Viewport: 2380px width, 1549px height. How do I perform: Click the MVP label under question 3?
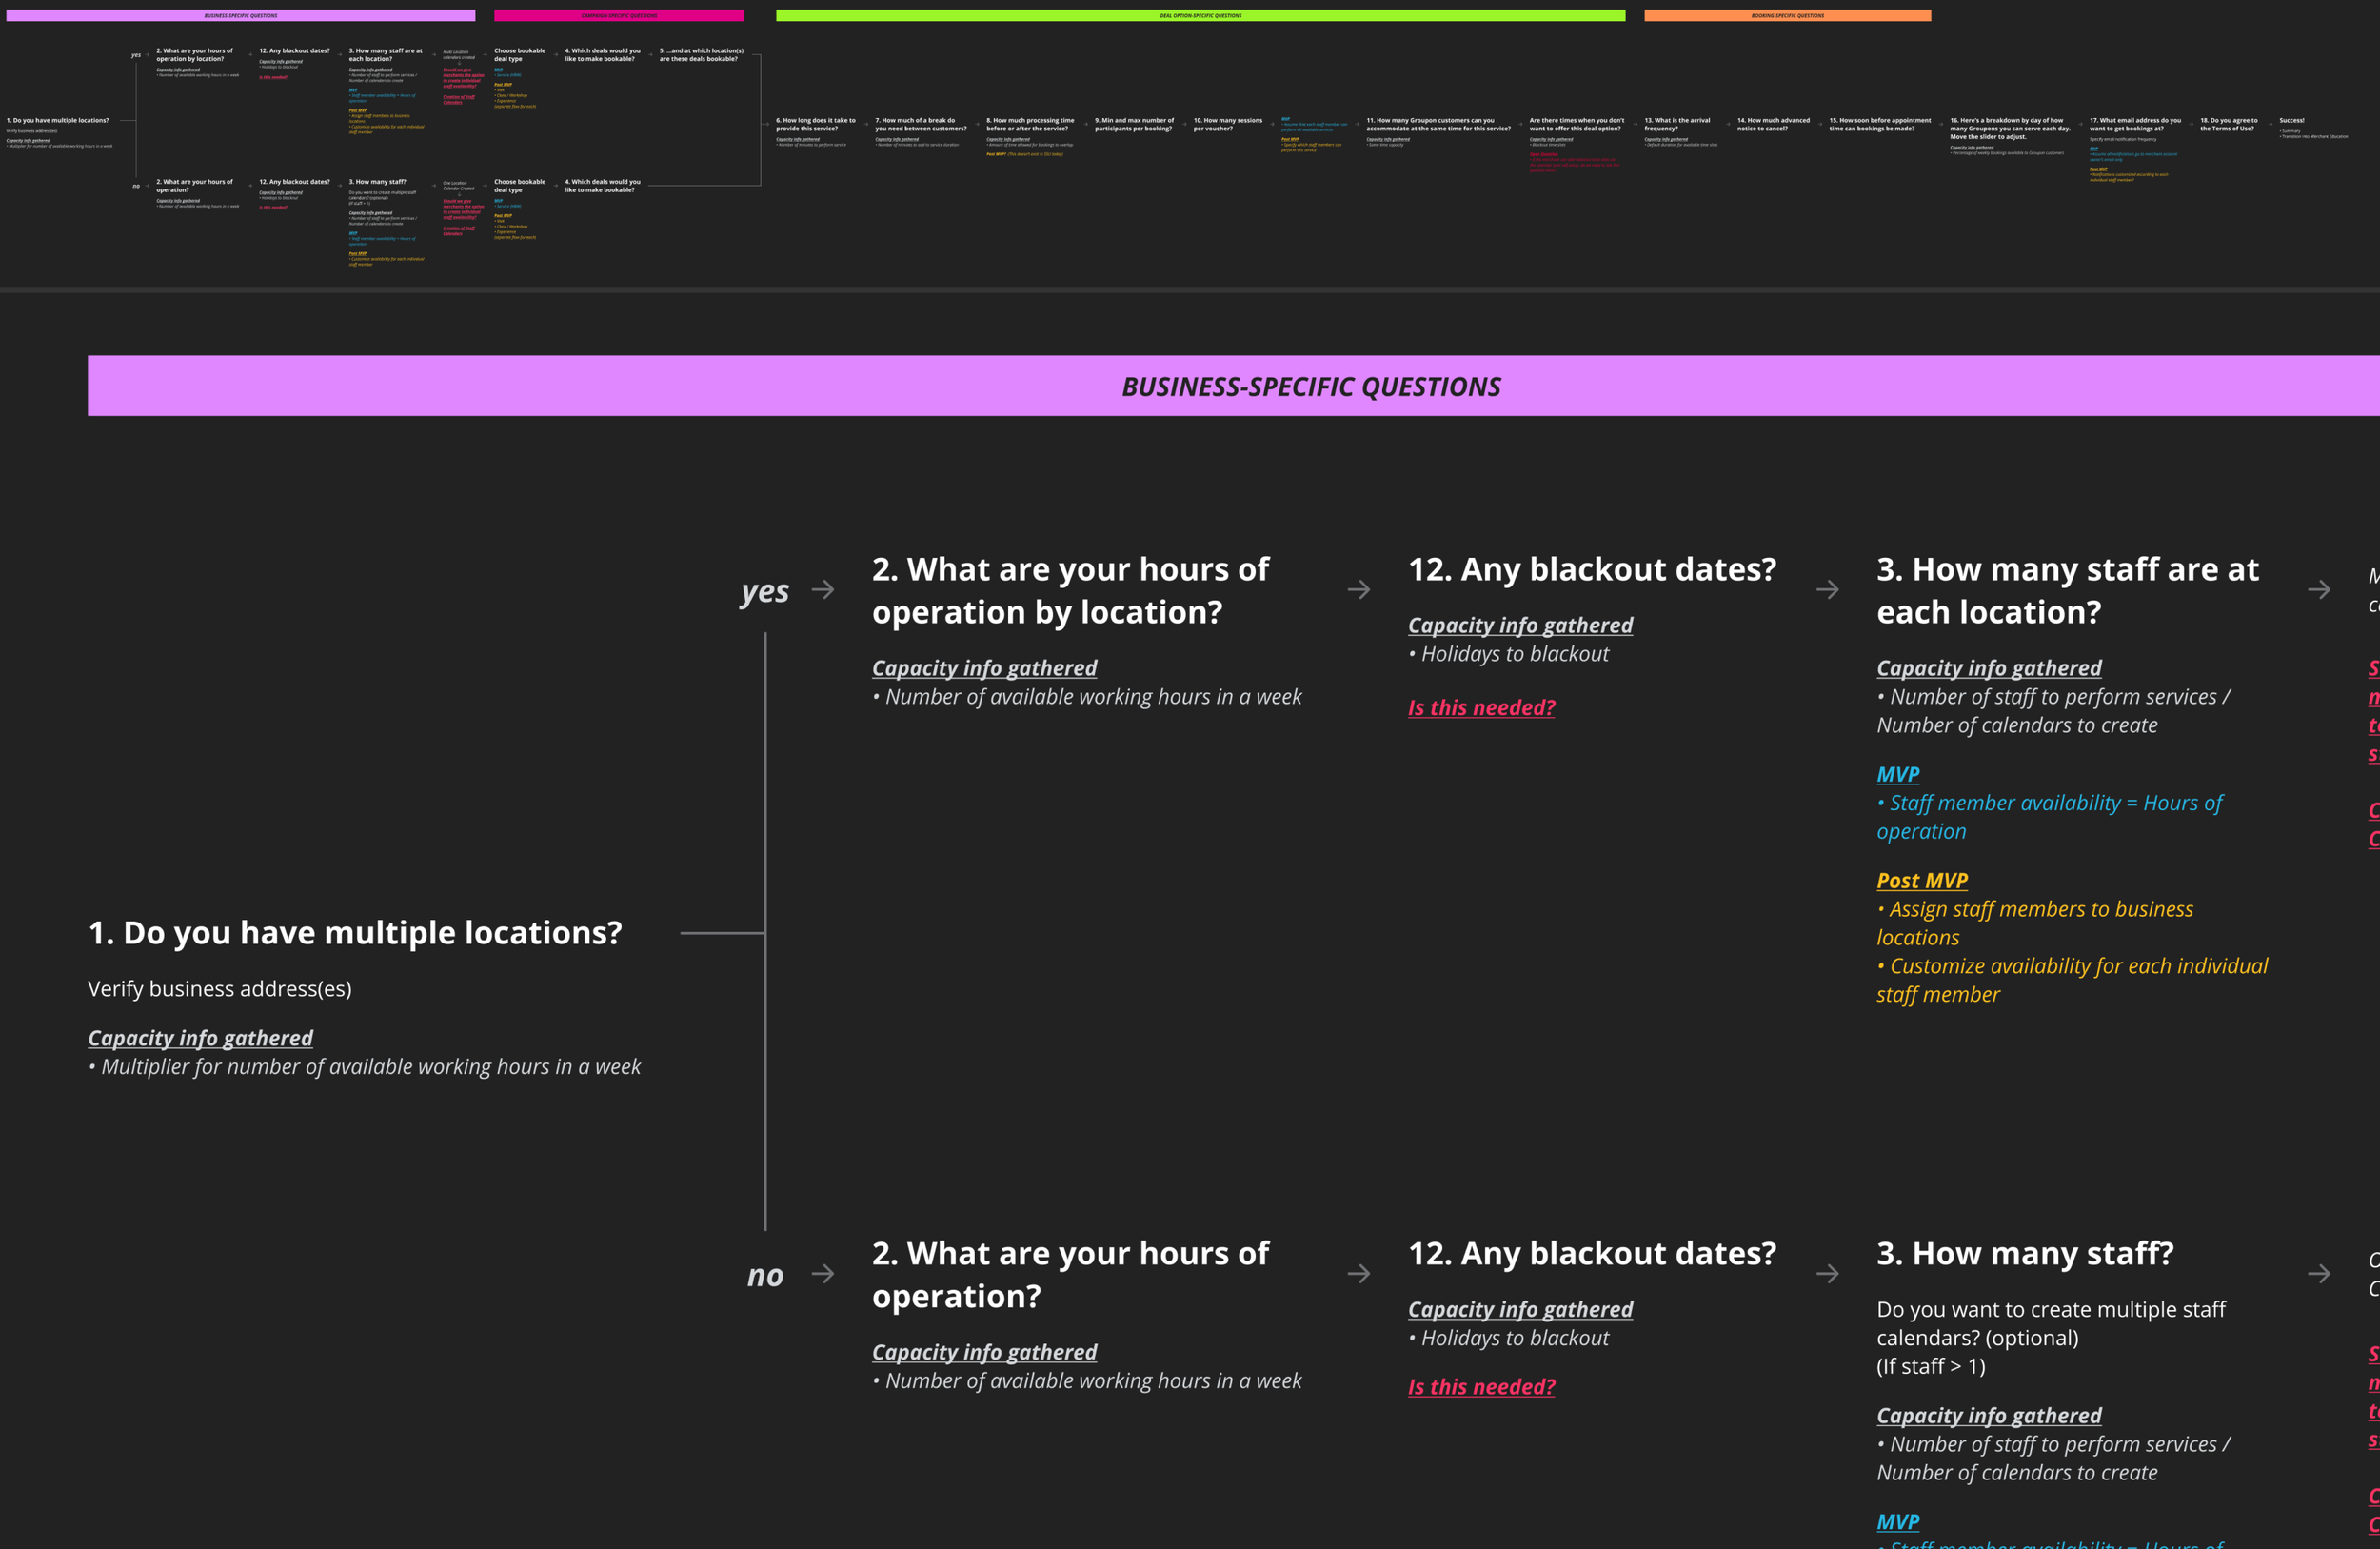coord(1896,774)
